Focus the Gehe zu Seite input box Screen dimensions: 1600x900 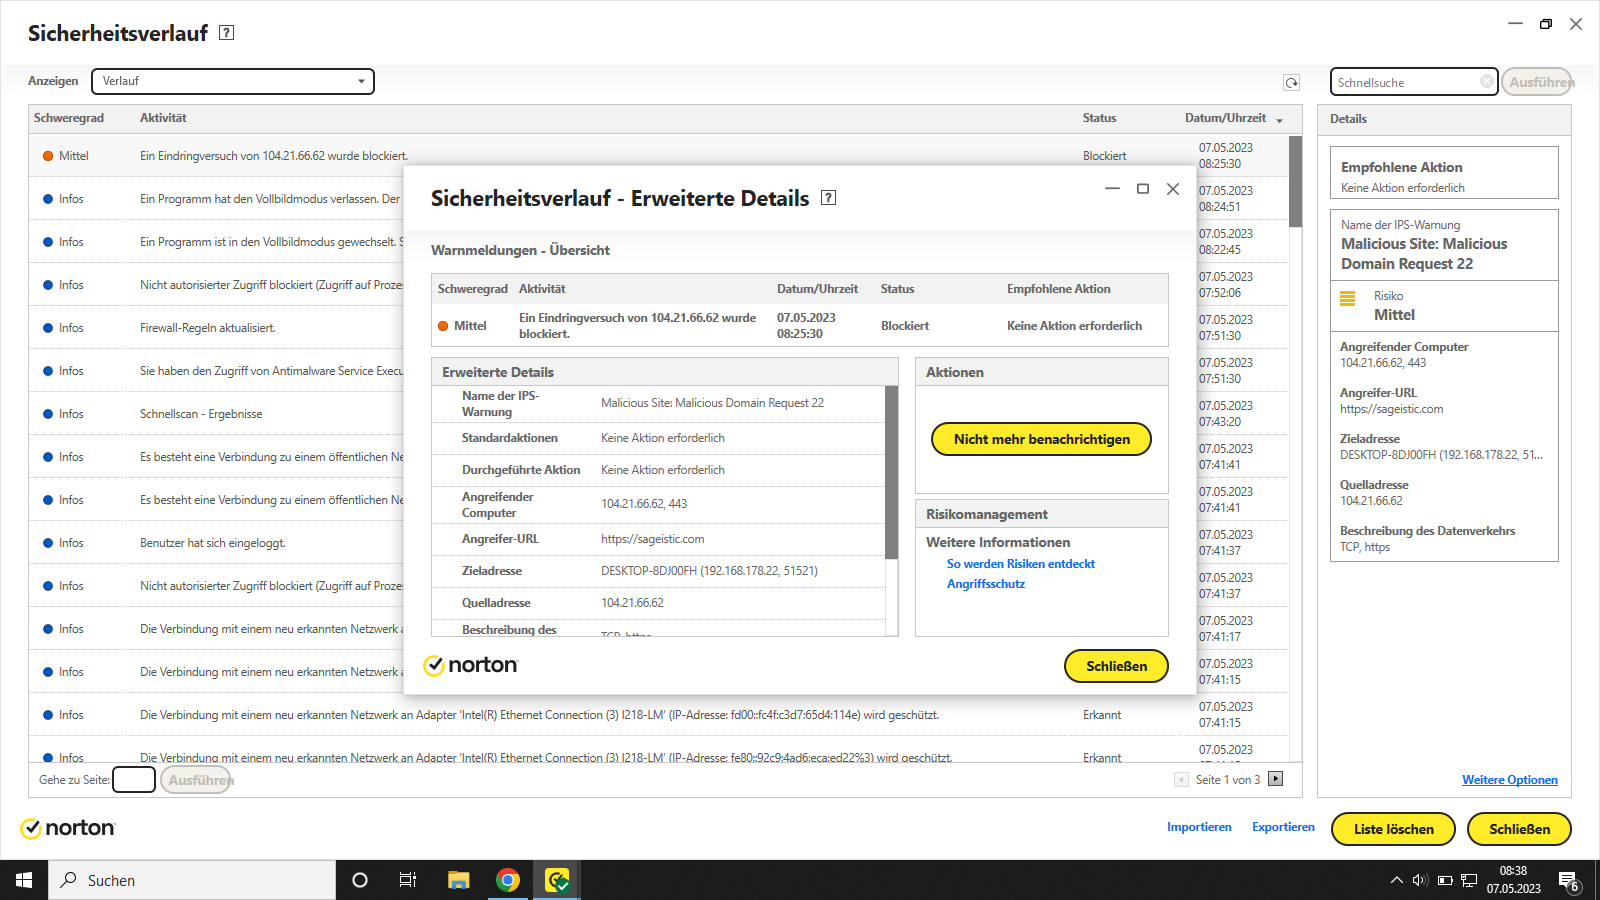click(x=134, y=780)
